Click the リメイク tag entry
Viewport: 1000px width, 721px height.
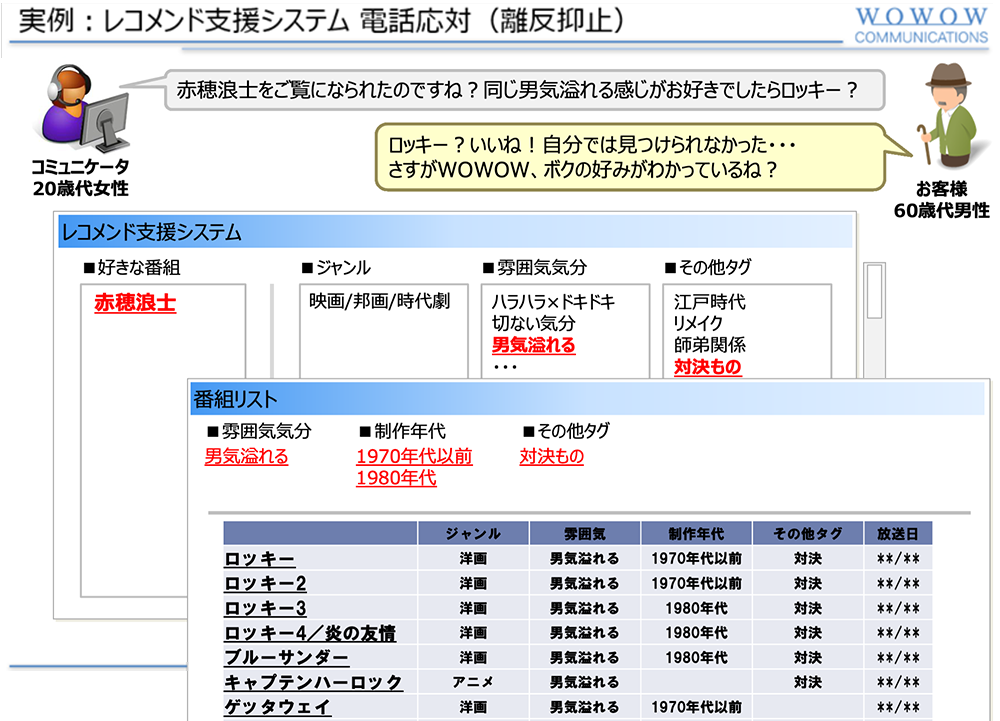click(x=698, y=323)
